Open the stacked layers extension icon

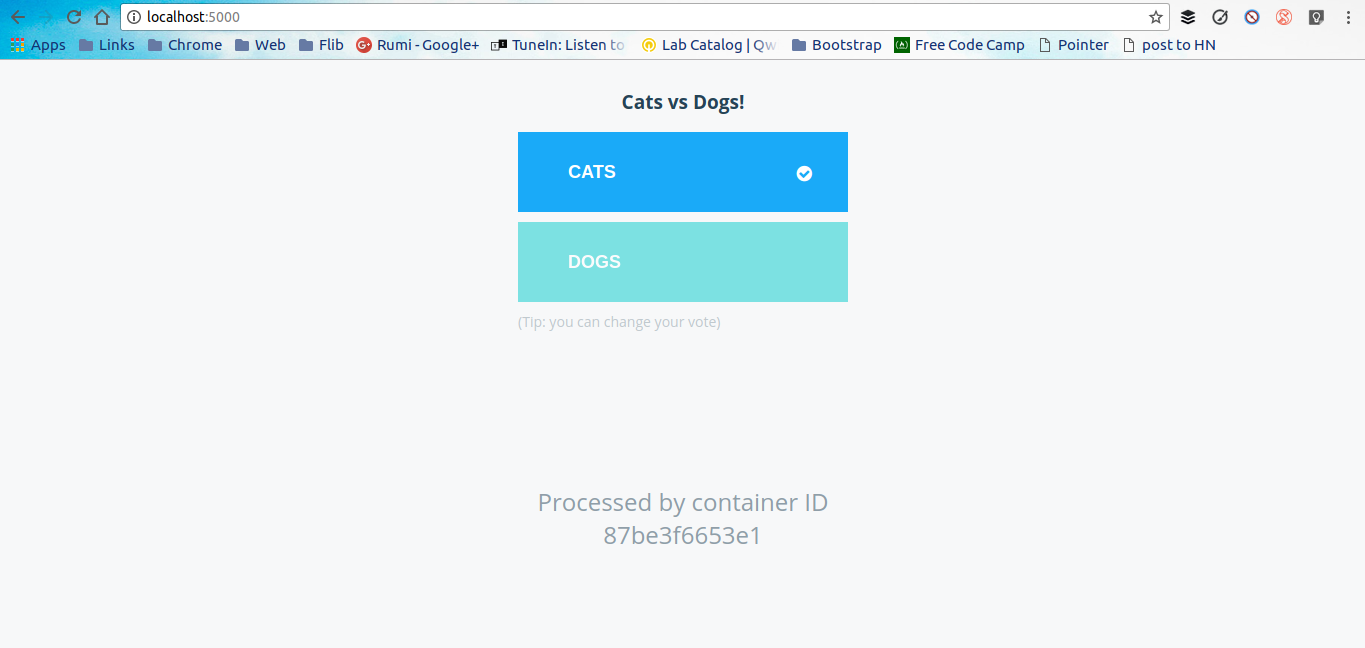(1188, 17)
